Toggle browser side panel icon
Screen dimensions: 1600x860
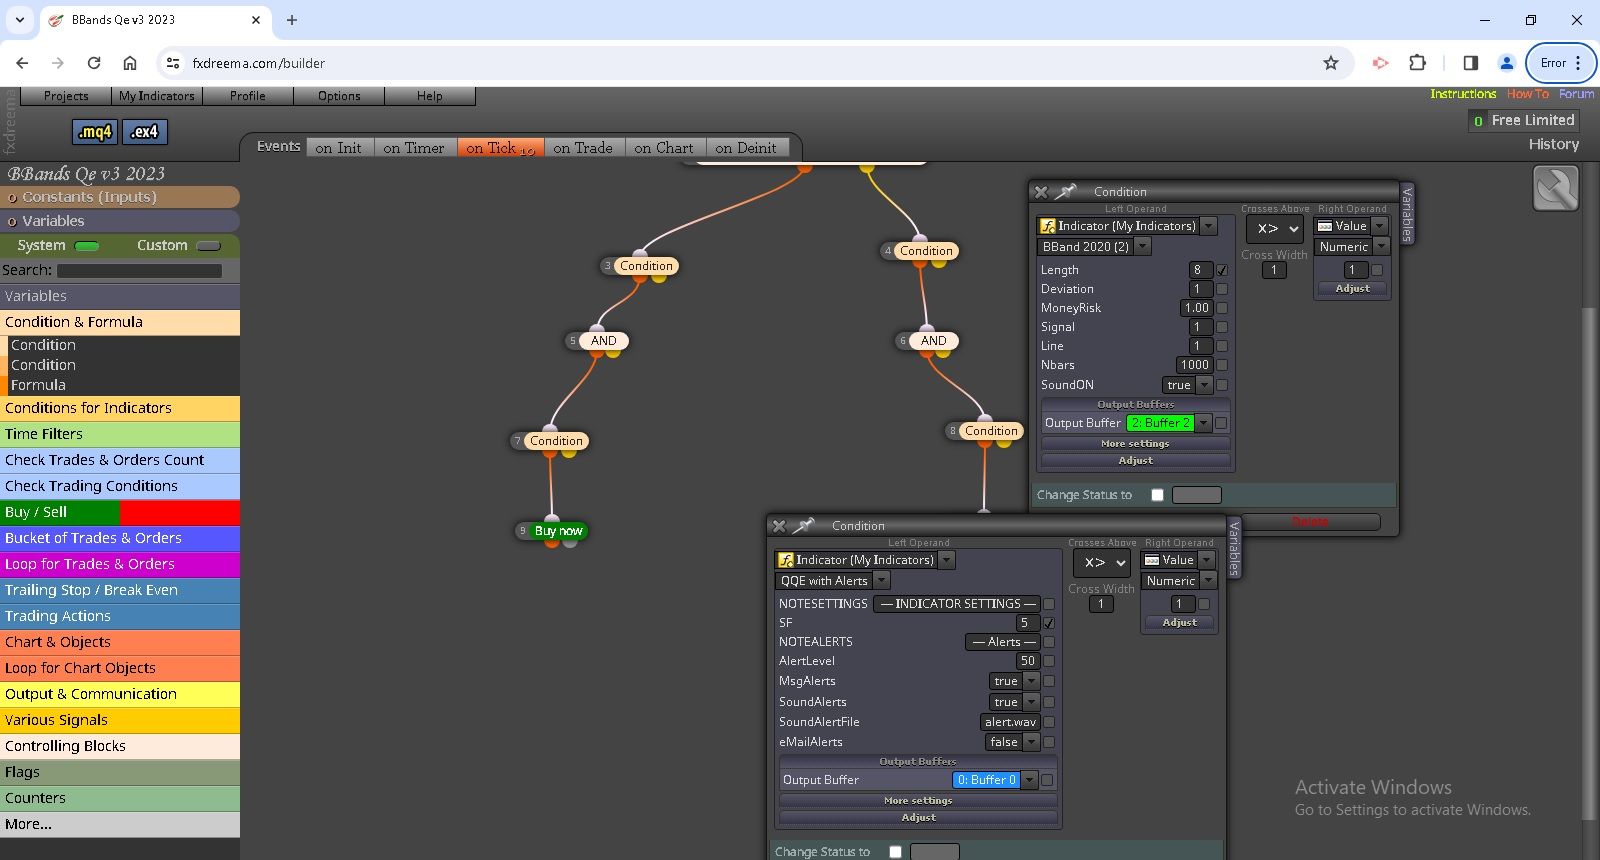click(x=1470, y=63)
